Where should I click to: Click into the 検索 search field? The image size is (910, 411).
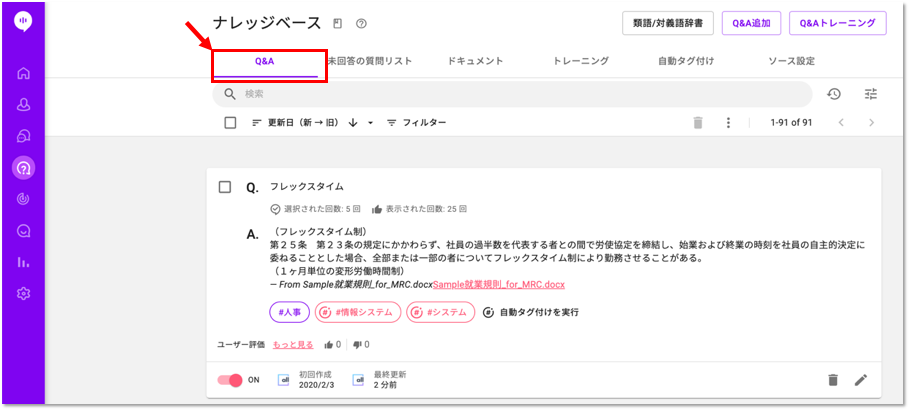(x=512, y=94)
